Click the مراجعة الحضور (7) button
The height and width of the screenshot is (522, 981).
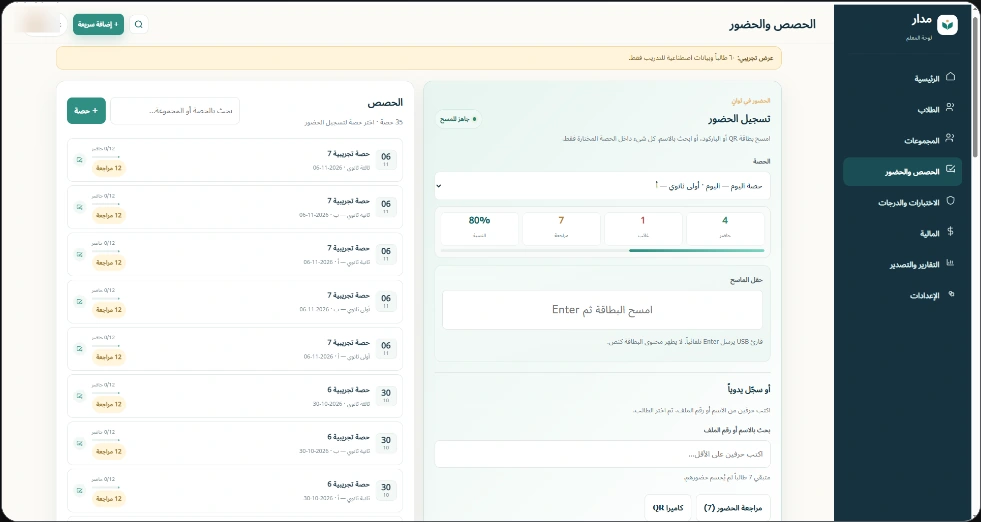click(733, 508)
